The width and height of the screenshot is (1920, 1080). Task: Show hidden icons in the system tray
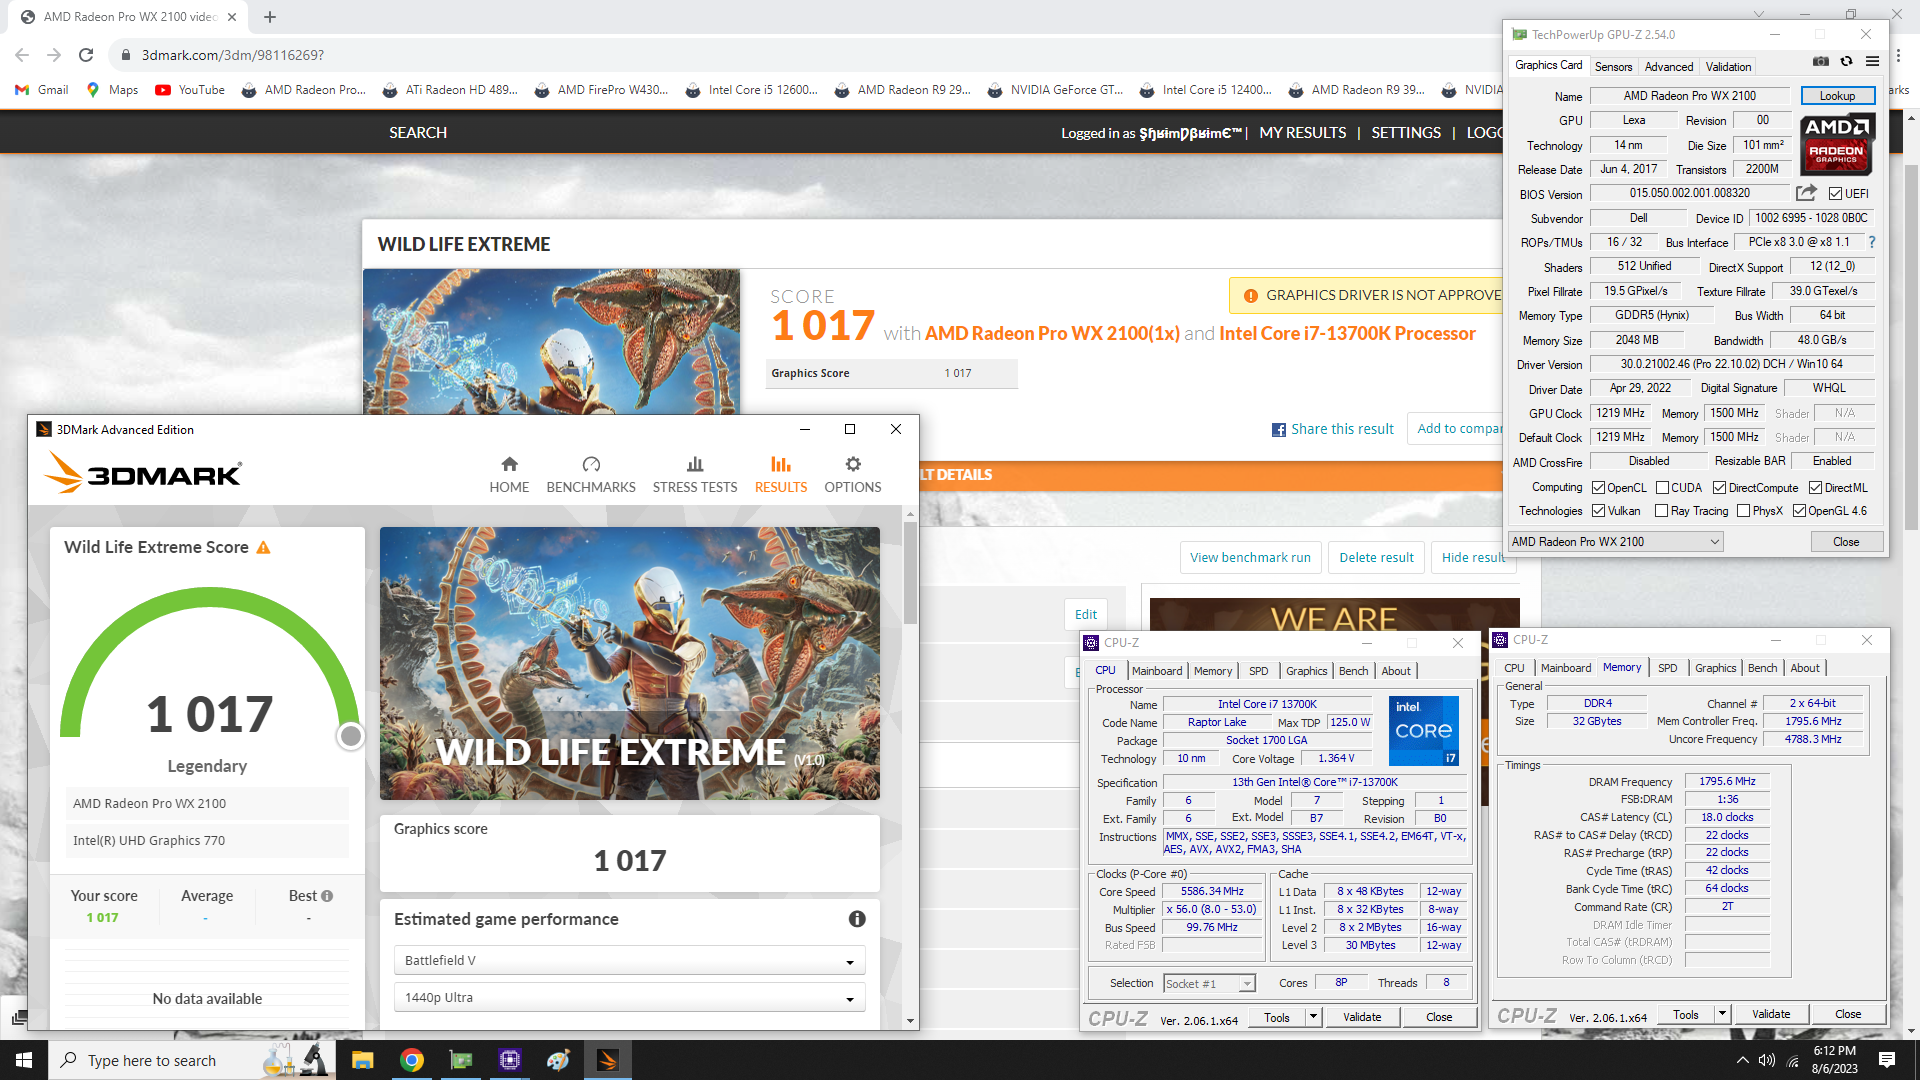pos(1743,1060)
